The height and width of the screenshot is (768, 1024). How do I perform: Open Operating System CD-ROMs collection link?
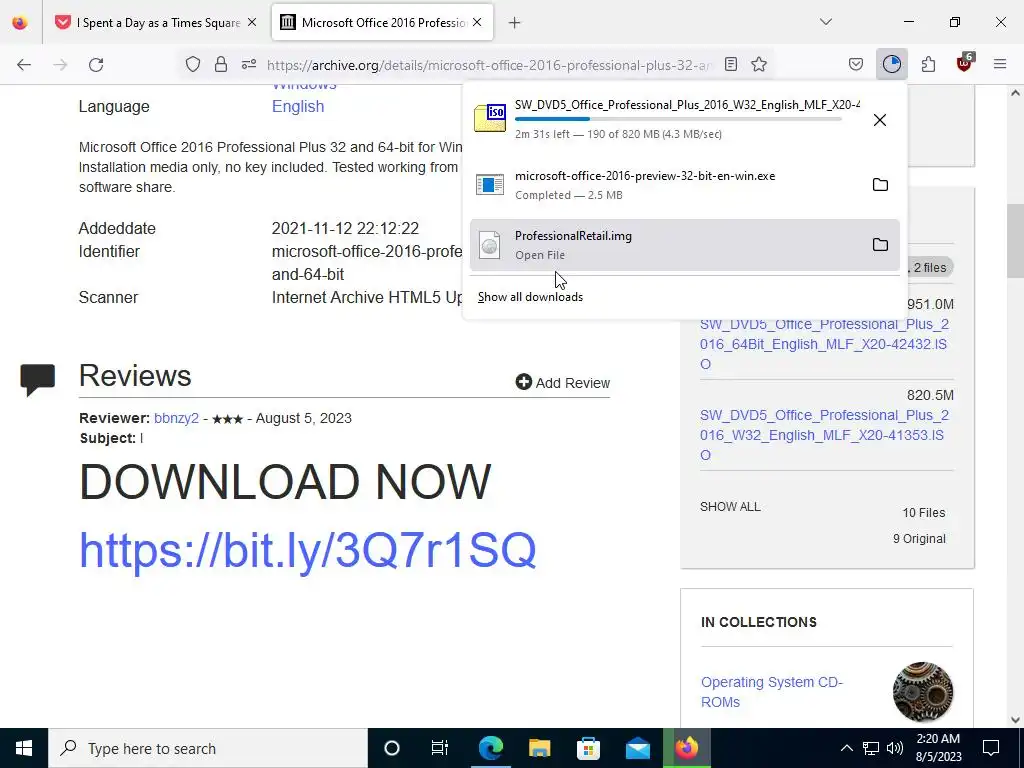(772, 692)
